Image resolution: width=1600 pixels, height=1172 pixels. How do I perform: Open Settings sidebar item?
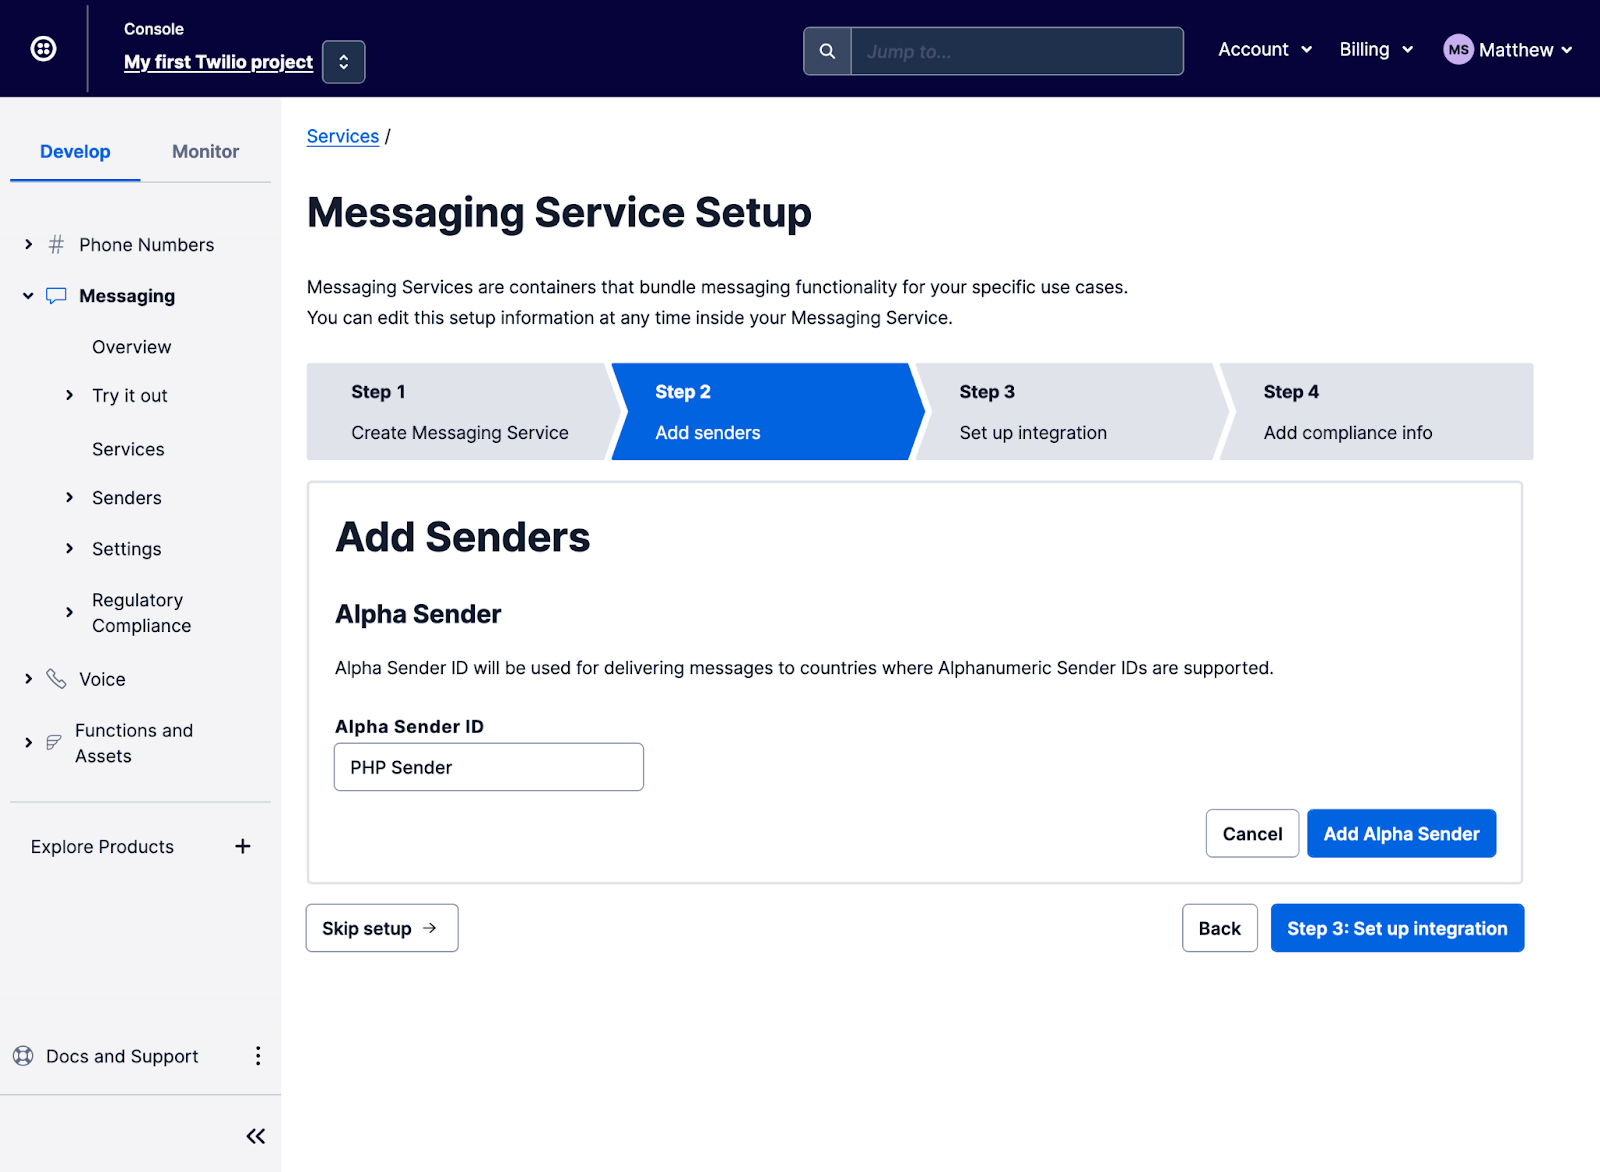(127, 549)
